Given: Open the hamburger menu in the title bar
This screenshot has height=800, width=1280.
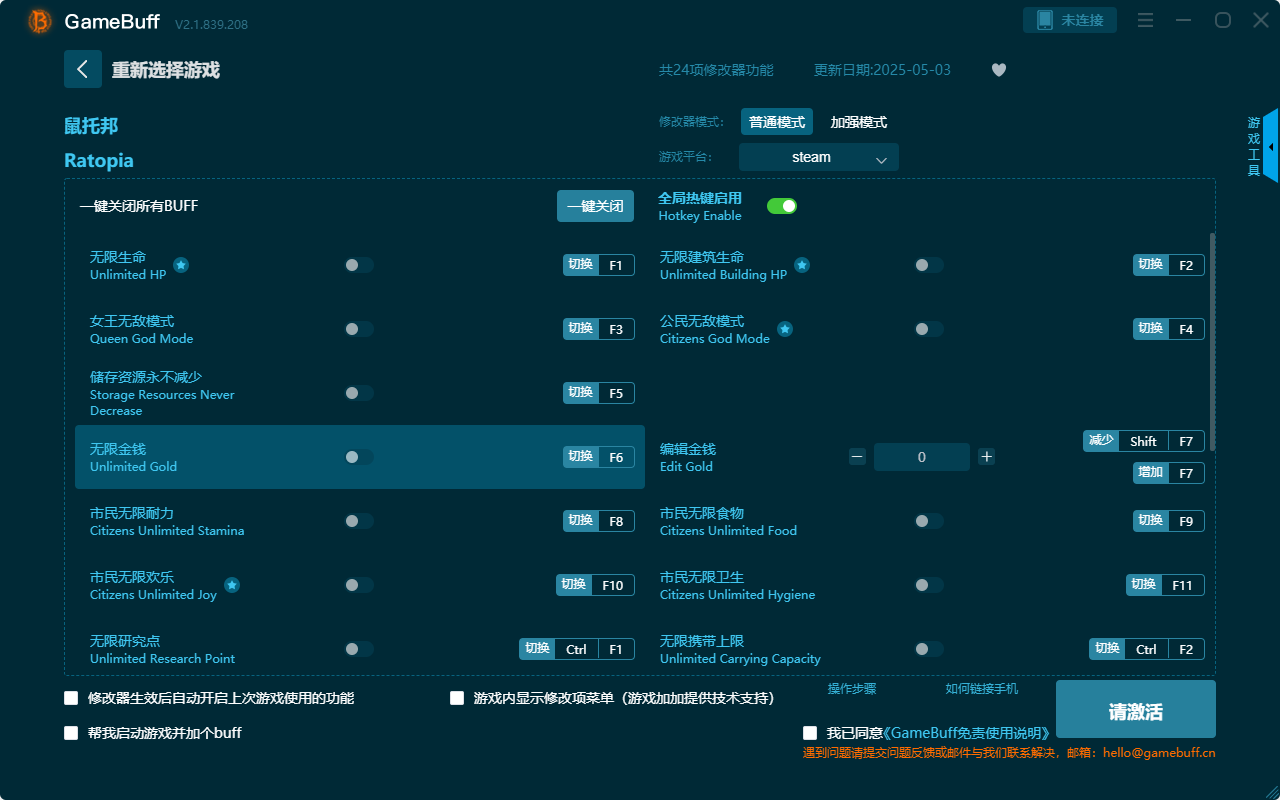Looking at the screenshot, I should pos(1145,19).
